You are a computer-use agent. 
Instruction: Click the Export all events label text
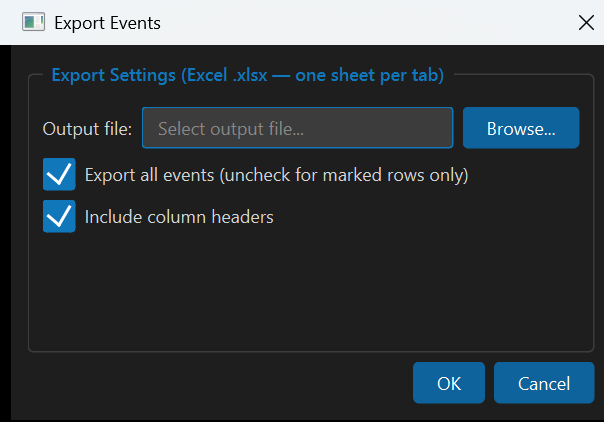[276, 175]
